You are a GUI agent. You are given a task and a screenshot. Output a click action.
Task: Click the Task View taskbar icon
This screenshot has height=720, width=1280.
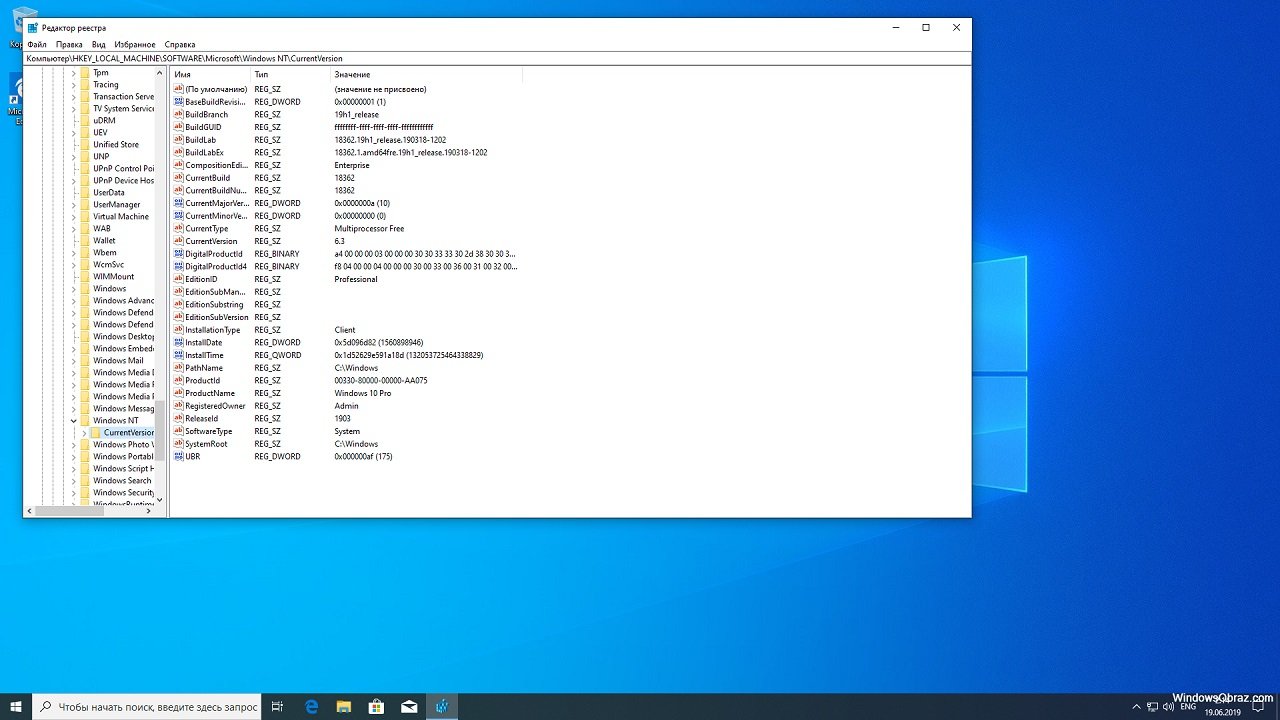[278, 706]
